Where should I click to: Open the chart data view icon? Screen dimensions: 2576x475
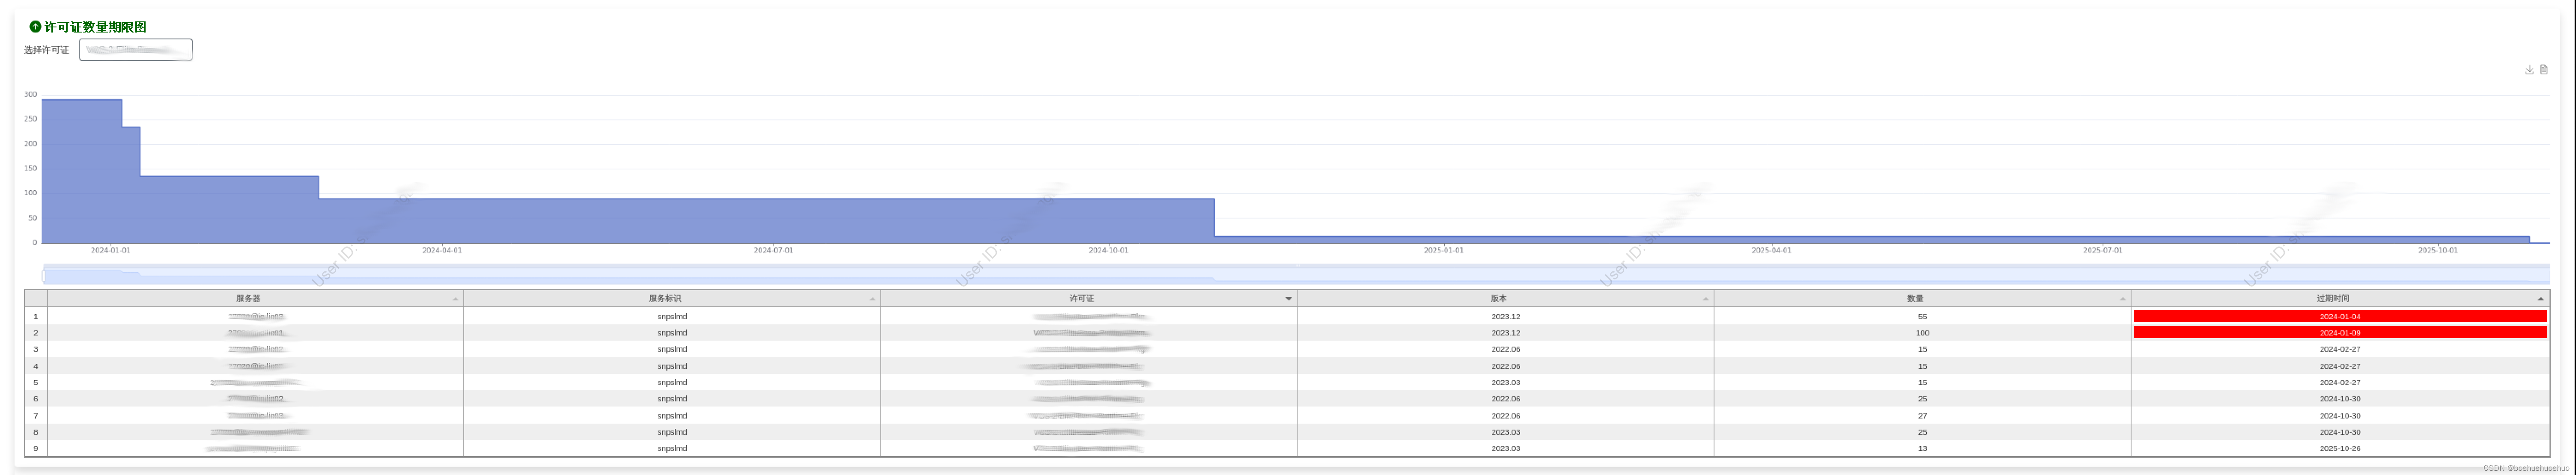coord(2543,70)
